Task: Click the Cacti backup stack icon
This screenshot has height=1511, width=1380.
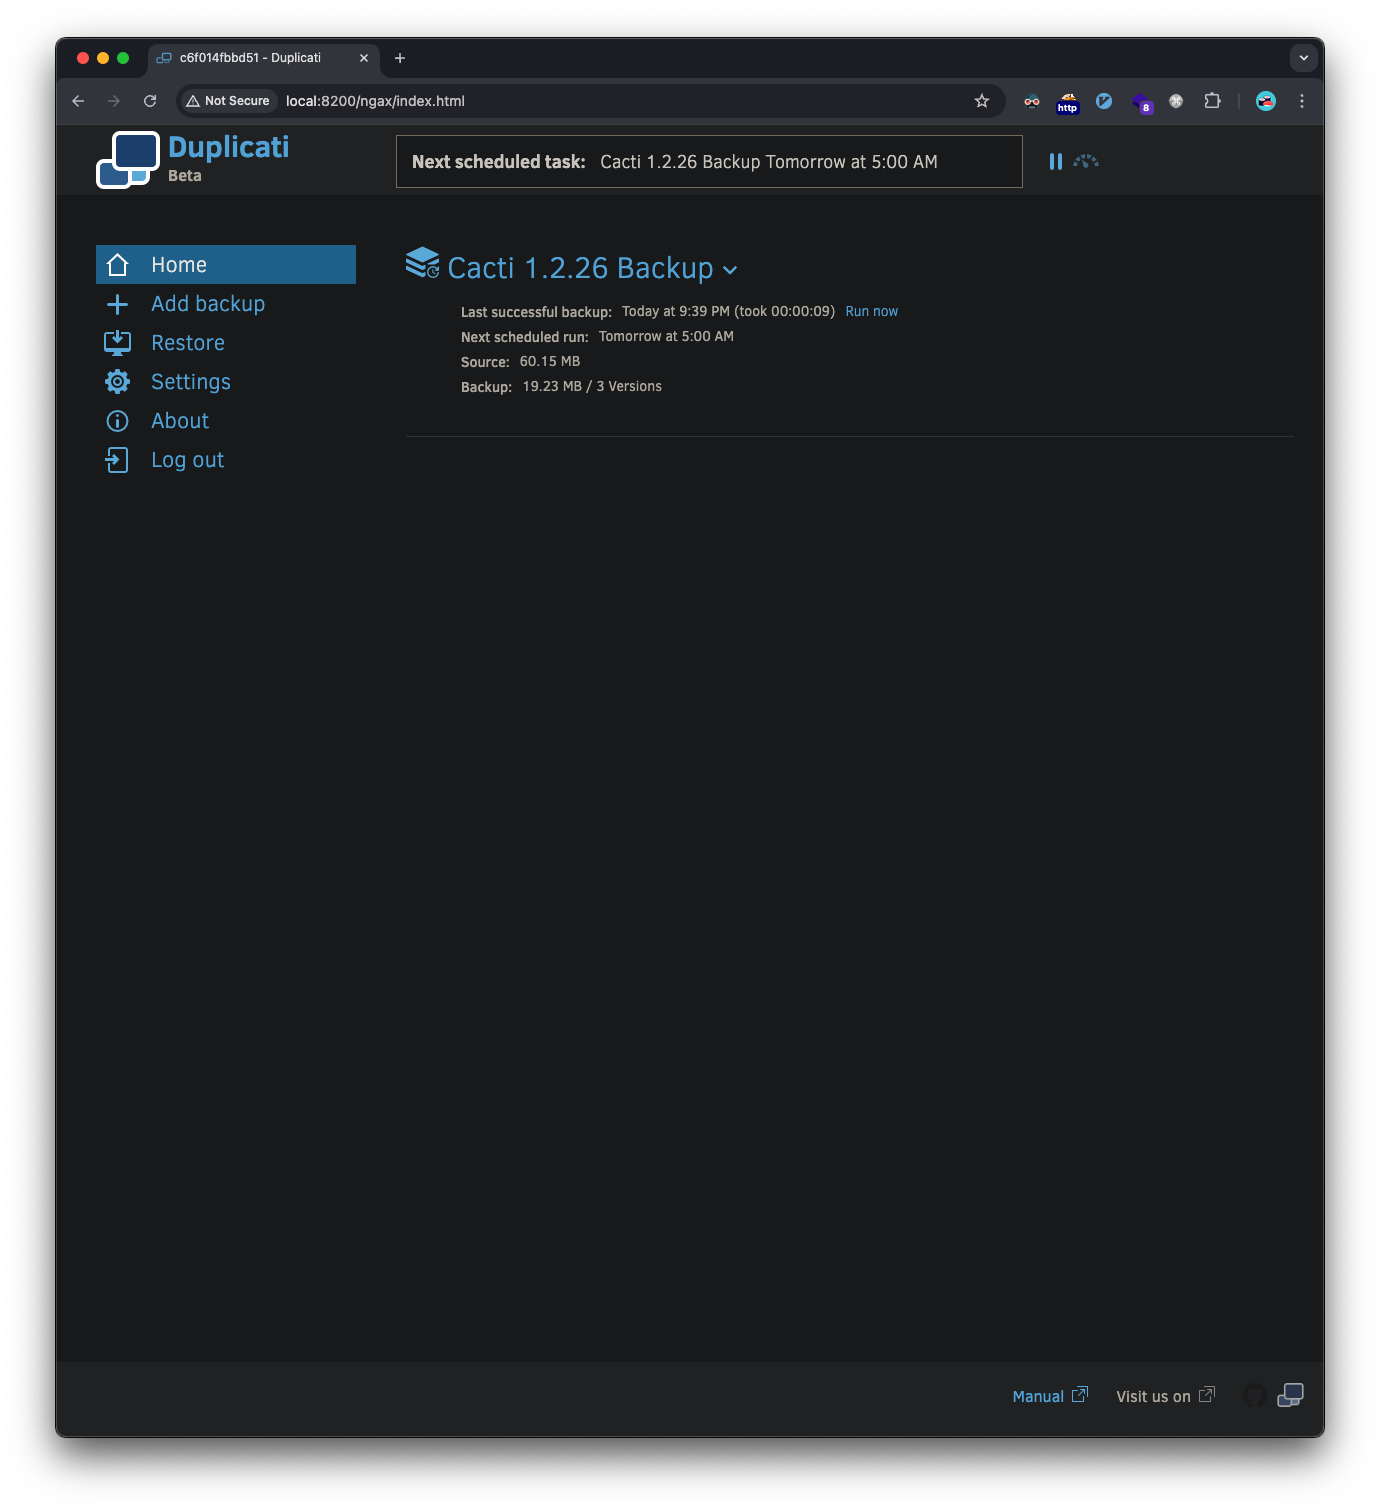Action: 421,266
